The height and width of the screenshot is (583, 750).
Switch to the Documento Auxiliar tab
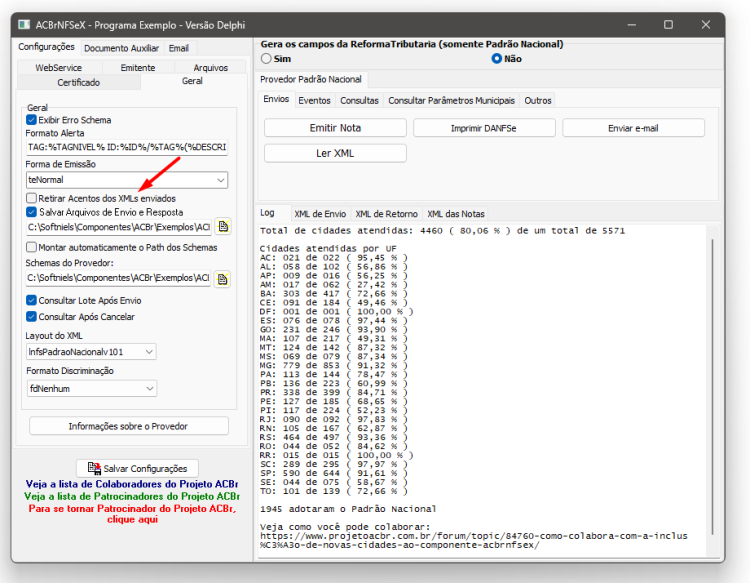(121, 48)
